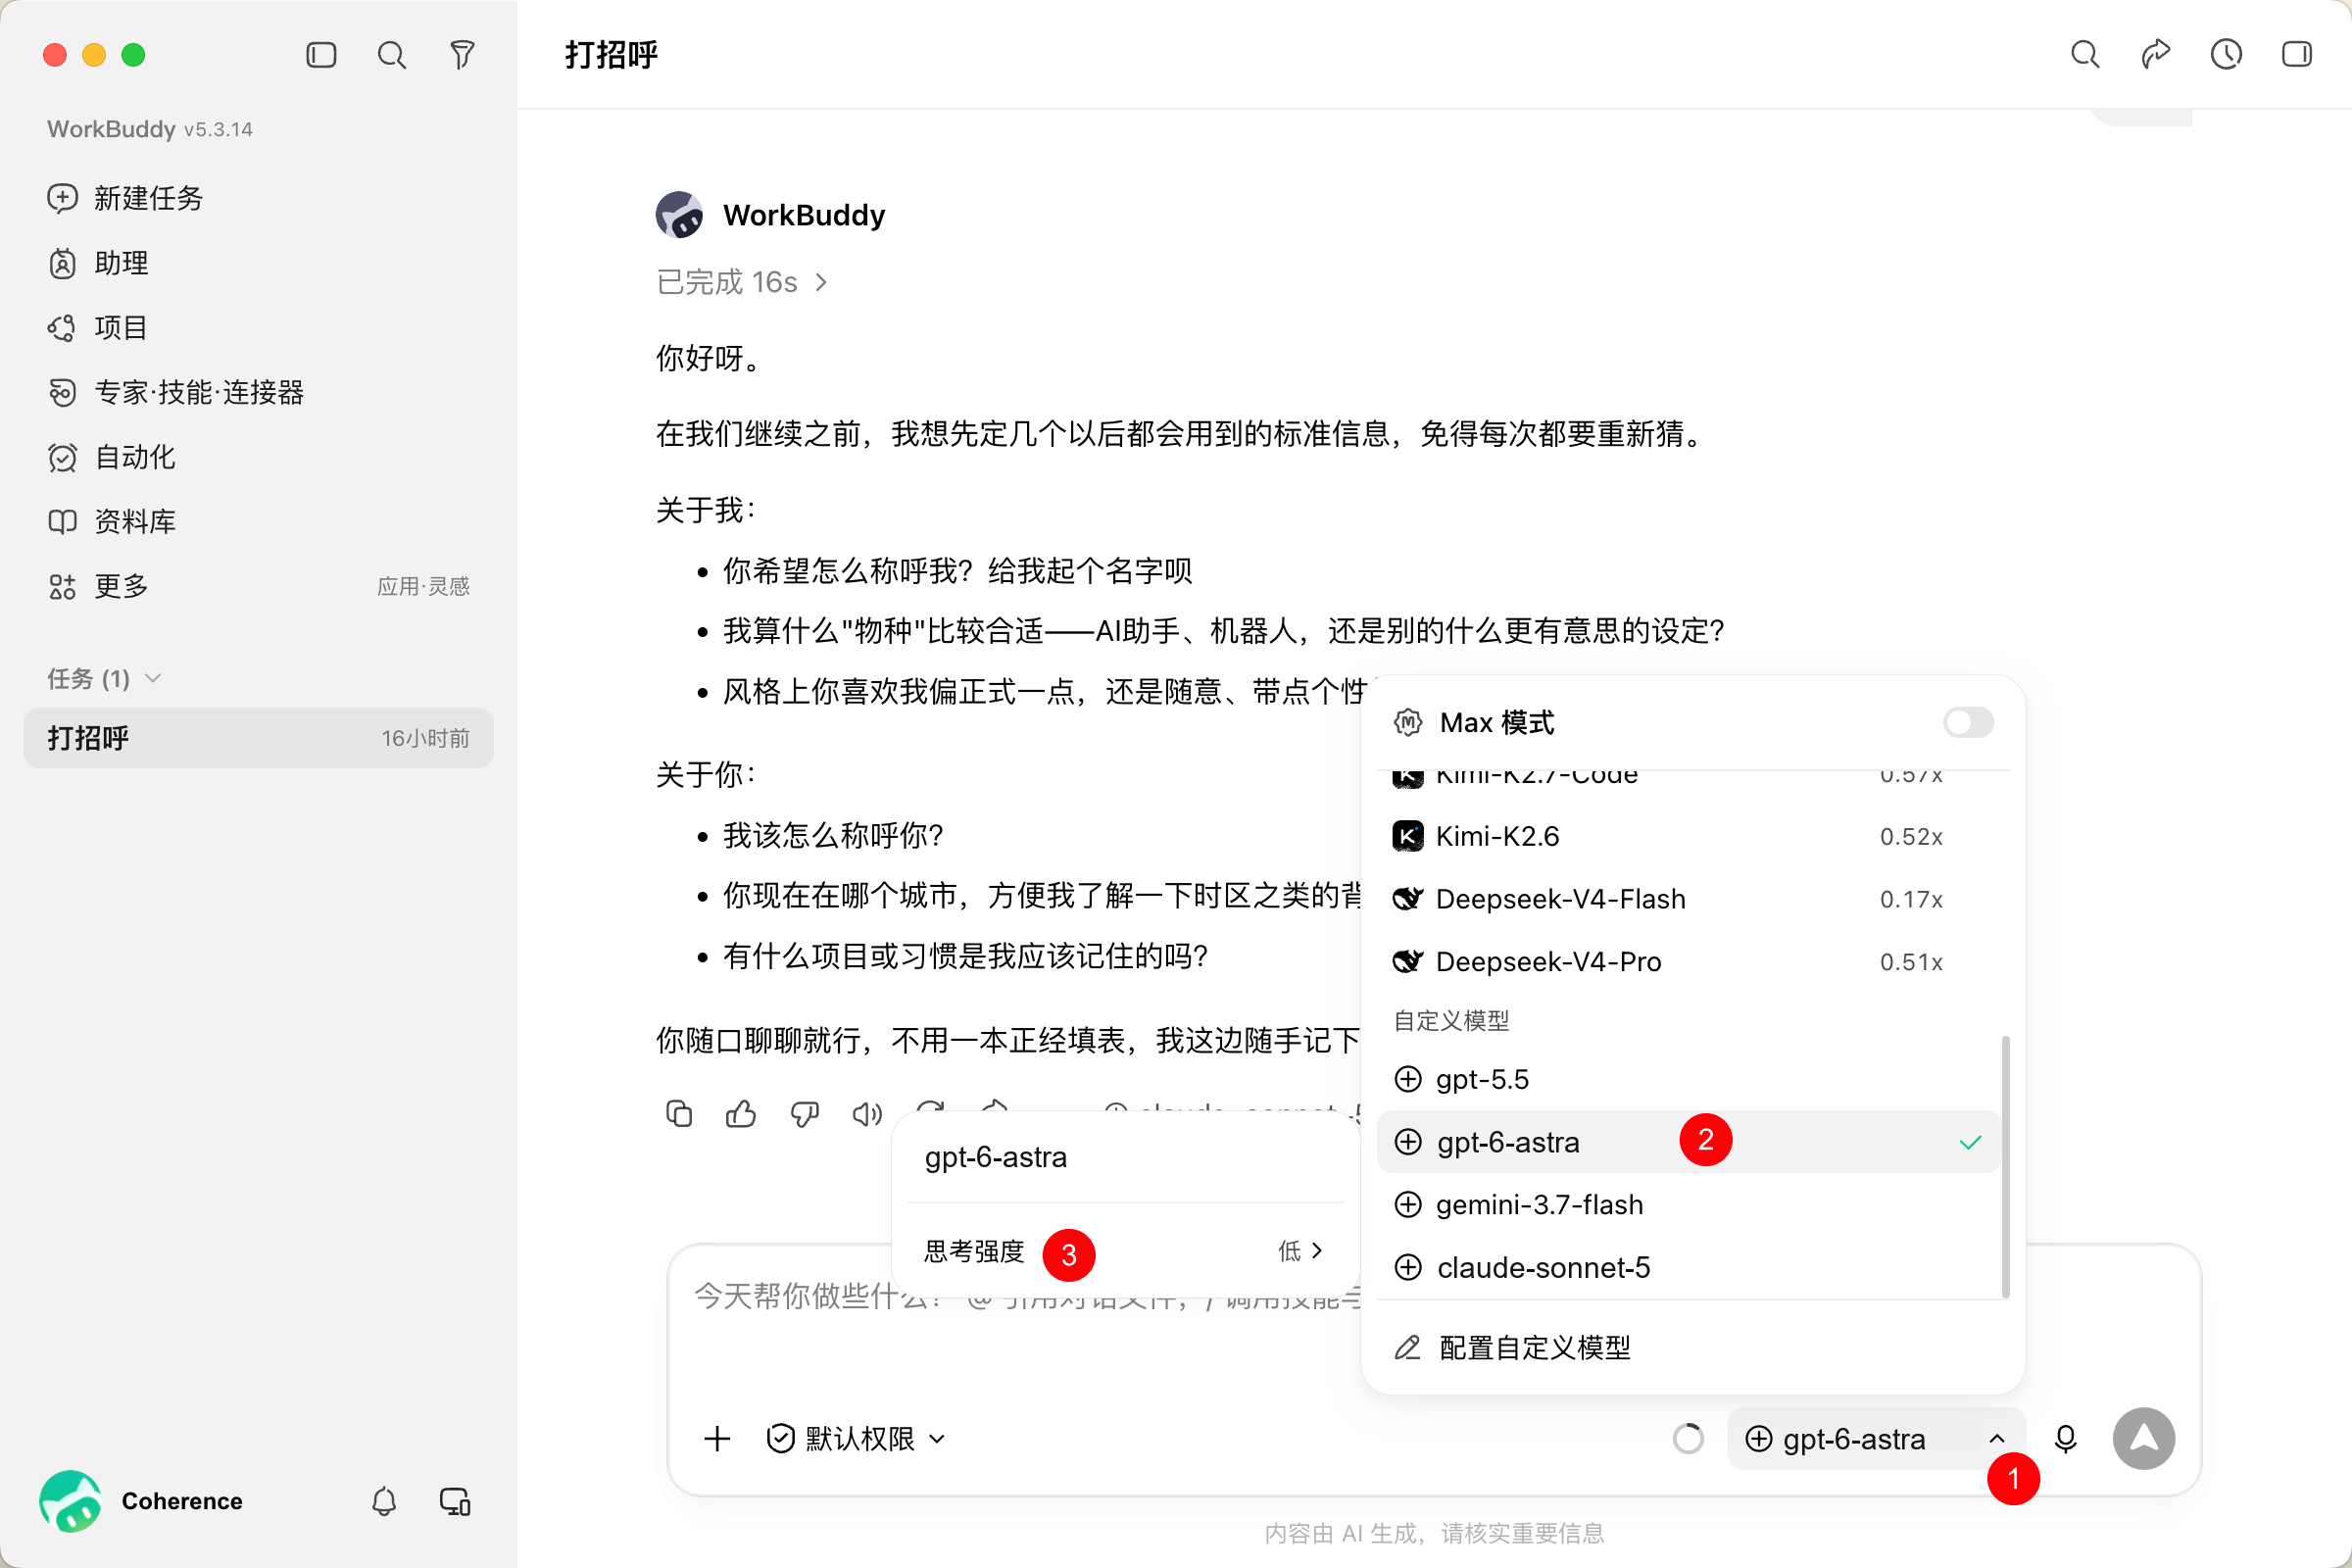Add attachment with the plus icon
The image size is (2352, 1568).
click(717, 1439)
